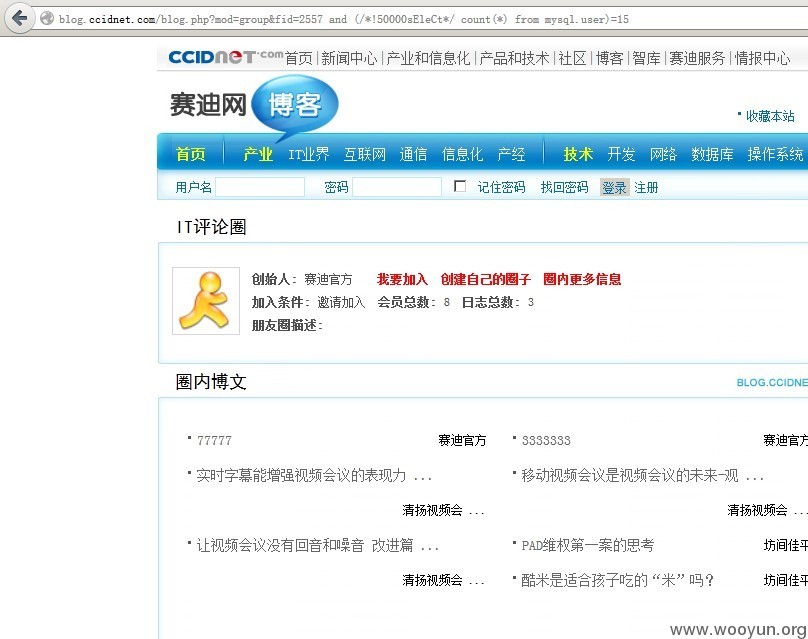Select 开发 in blue navigation bar

(x=621, y=154)
